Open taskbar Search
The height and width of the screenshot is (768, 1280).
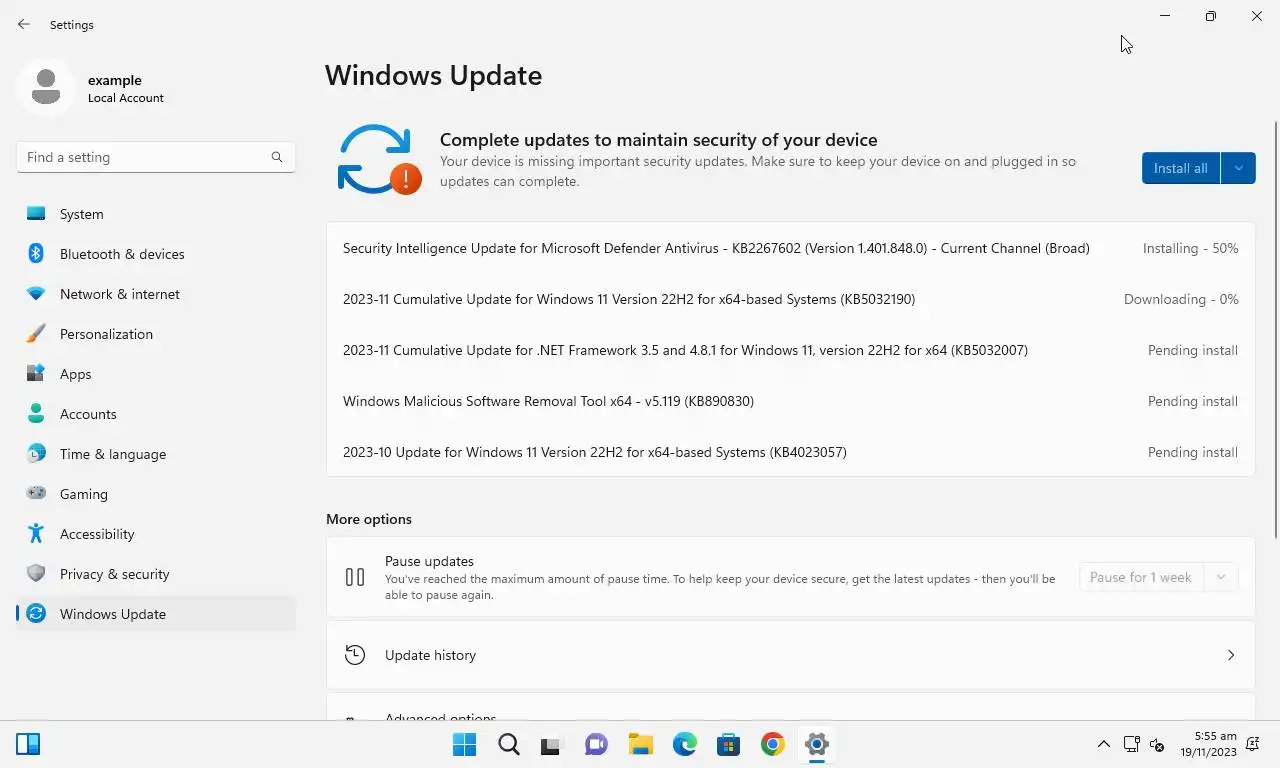509,744
